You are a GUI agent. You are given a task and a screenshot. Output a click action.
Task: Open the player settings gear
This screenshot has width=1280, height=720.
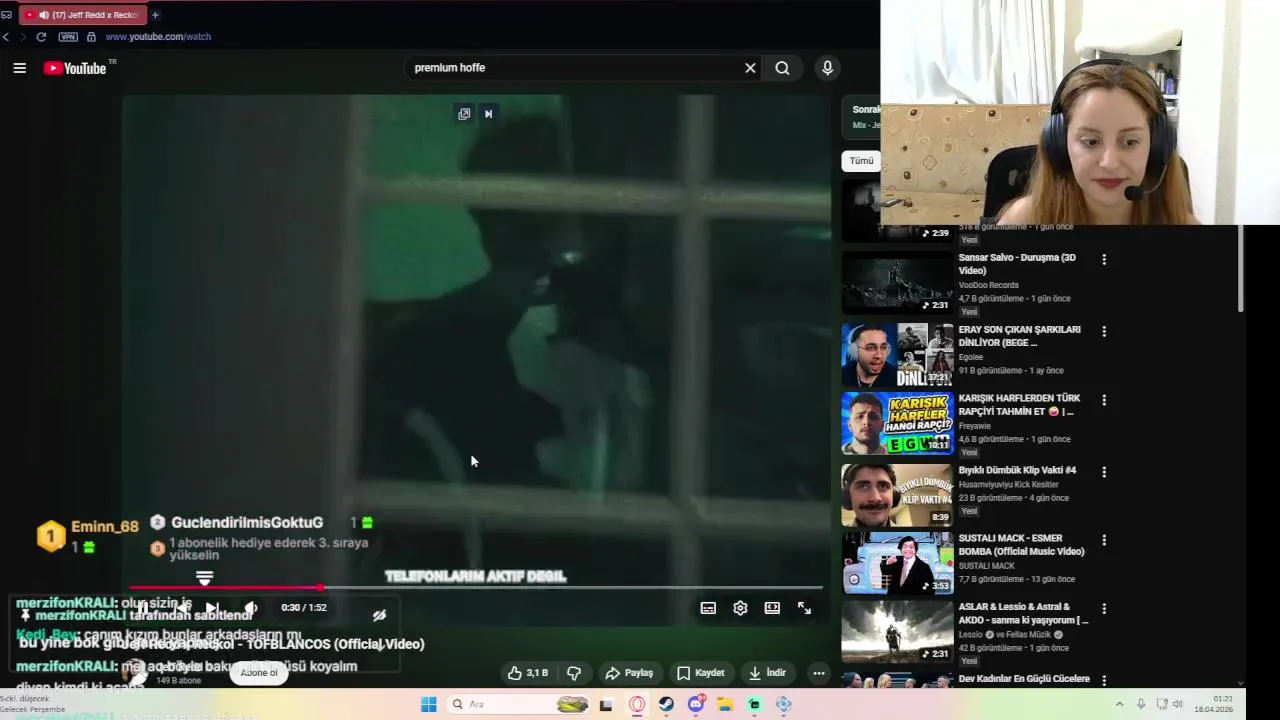click(x=740, y=608)
